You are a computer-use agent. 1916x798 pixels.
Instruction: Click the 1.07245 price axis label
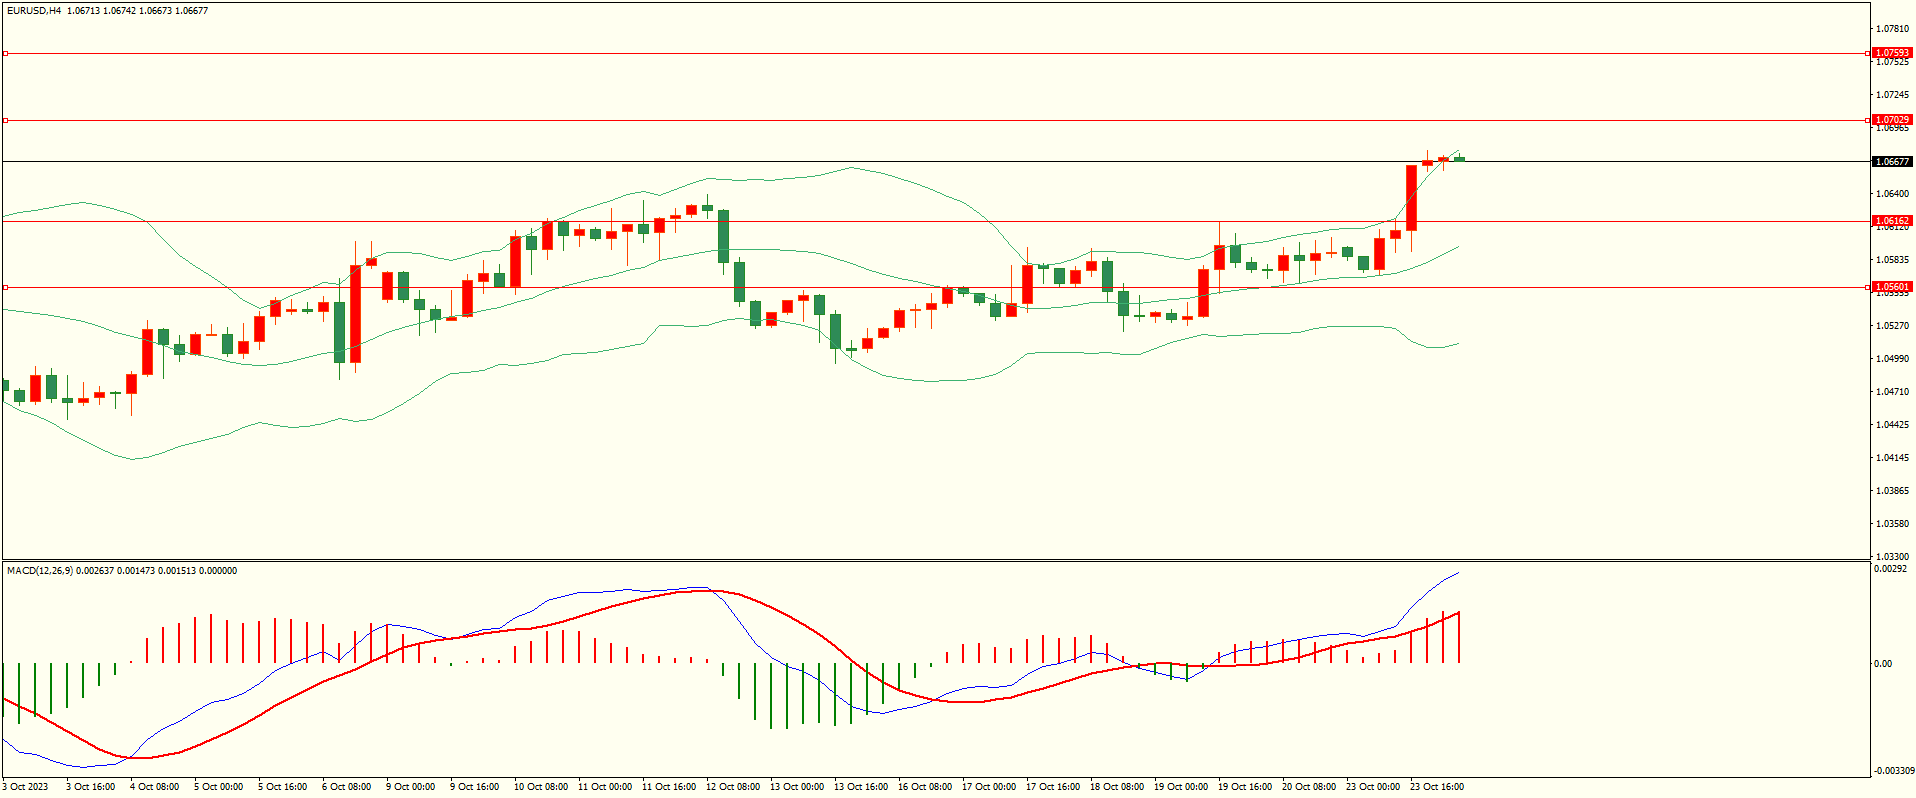pyautogui.click(x=1892, y=95)
